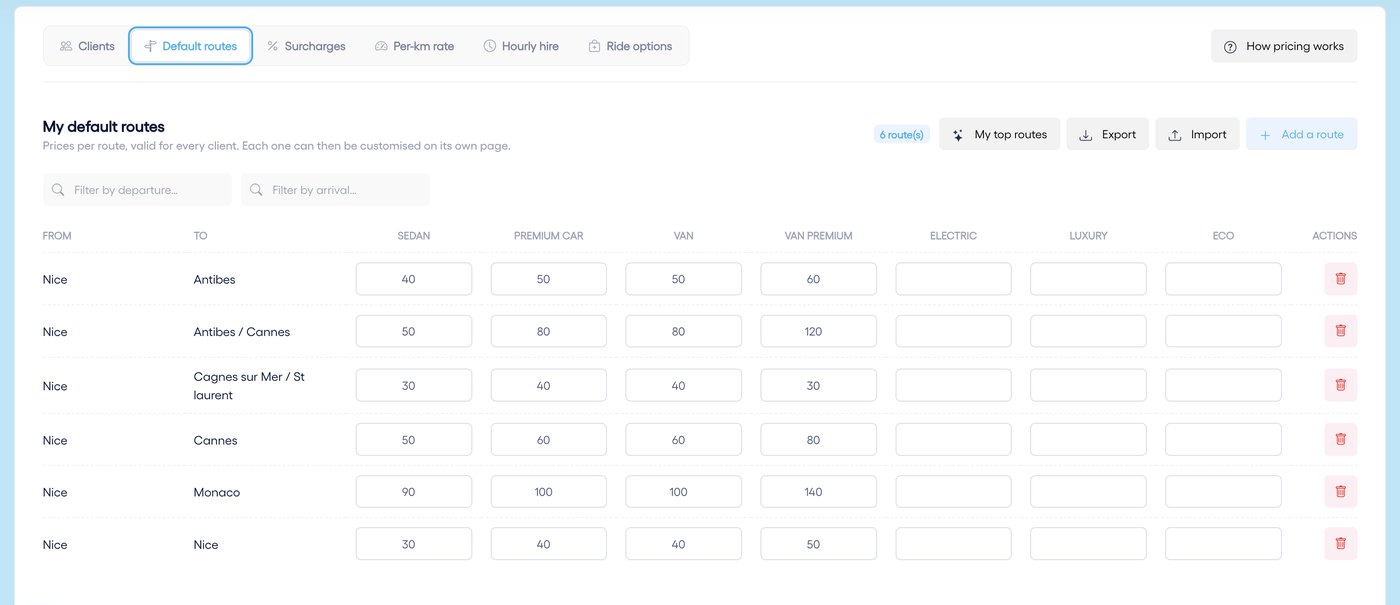Edit Premium Car price for Antibes row
The image size is (1400, 605).
point(548,279)
